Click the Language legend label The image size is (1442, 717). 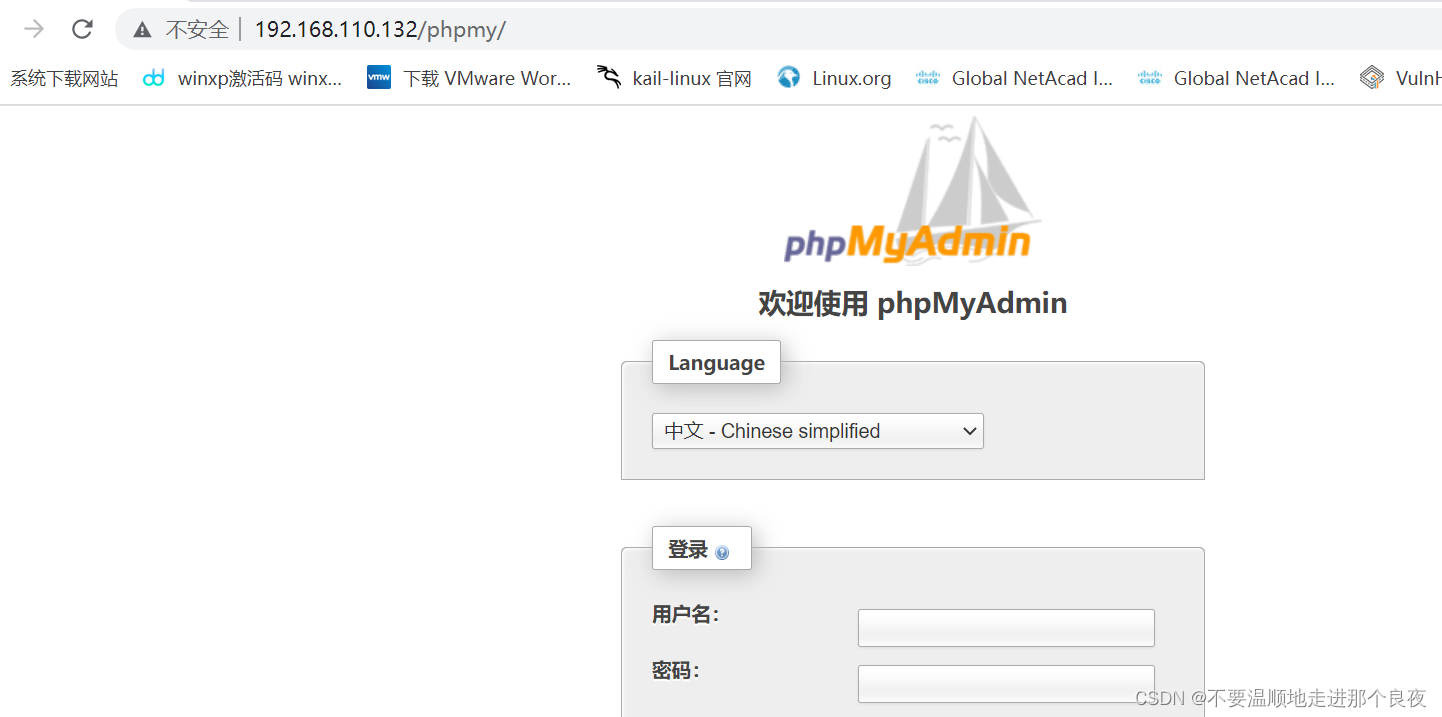(717, 363)
